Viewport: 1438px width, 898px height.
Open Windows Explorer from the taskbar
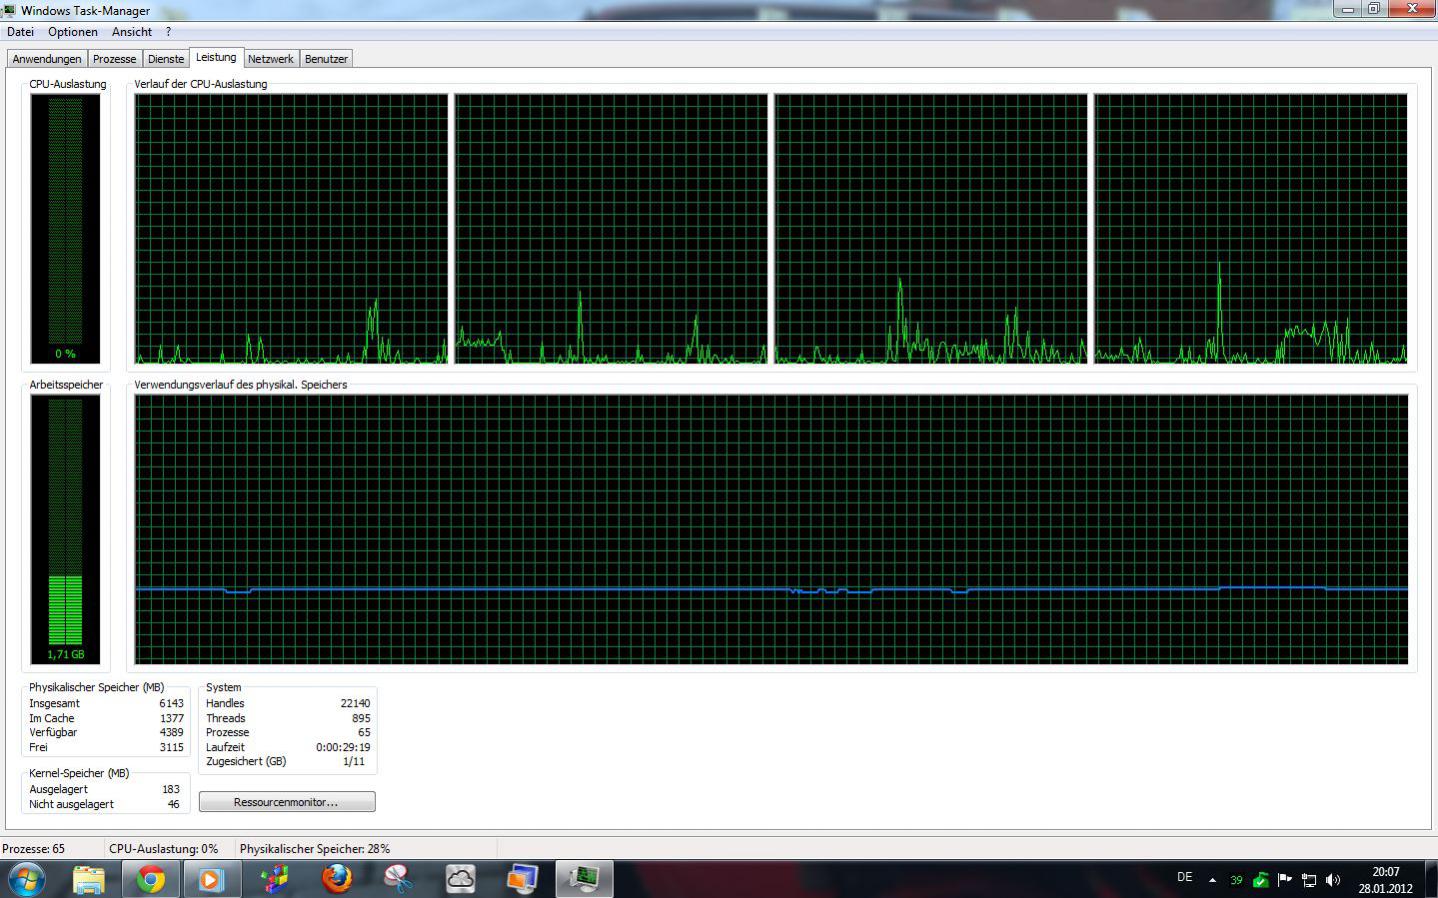pyautogui.click(x=89, y=879)
